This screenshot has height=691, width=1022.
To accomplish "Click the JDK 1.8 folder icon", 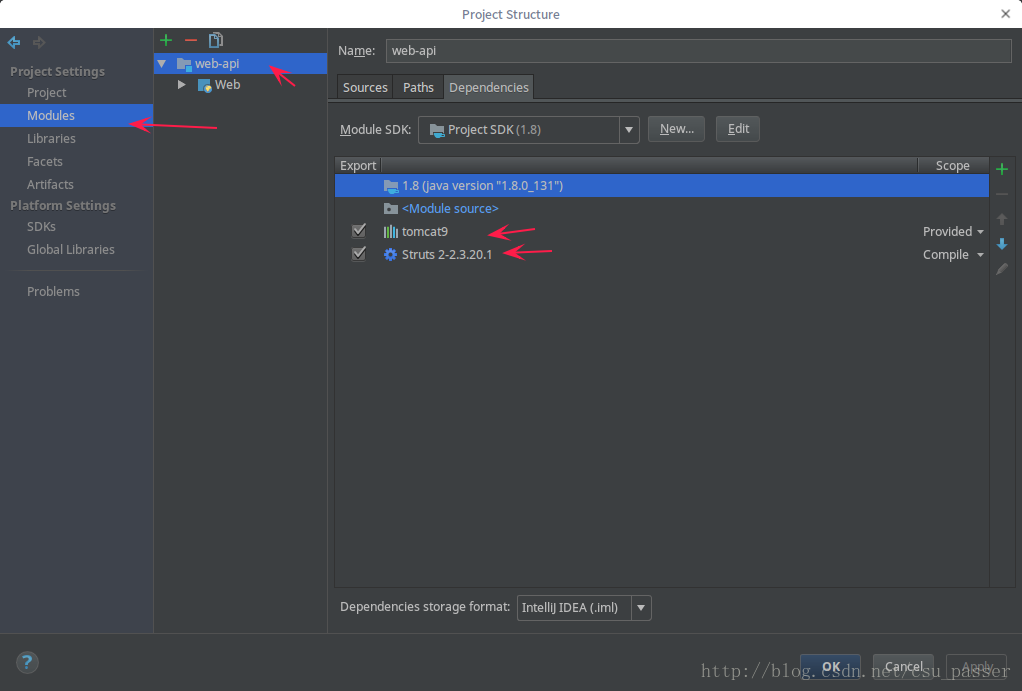I will [390, 186].
